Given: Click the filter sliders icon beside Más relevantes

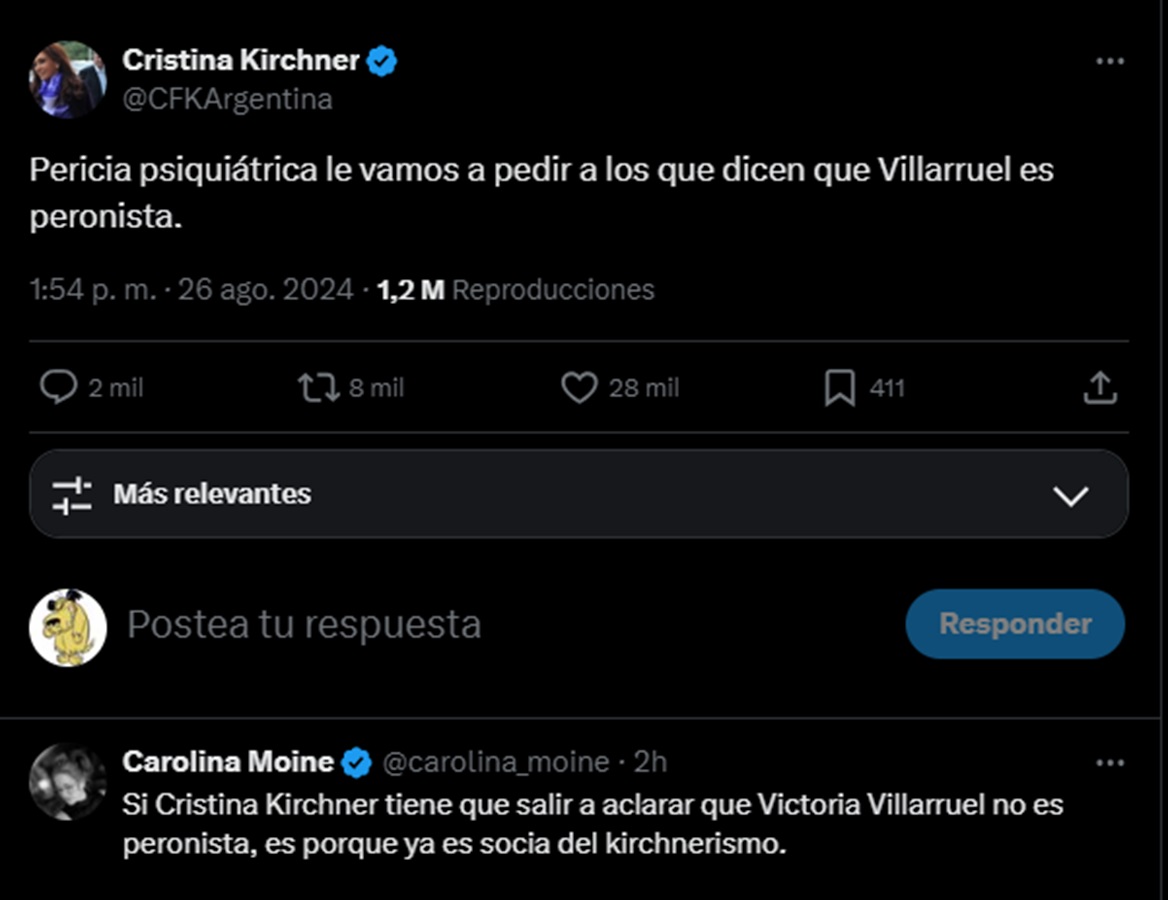Looking at the screenshot, I should coord(72,495).
